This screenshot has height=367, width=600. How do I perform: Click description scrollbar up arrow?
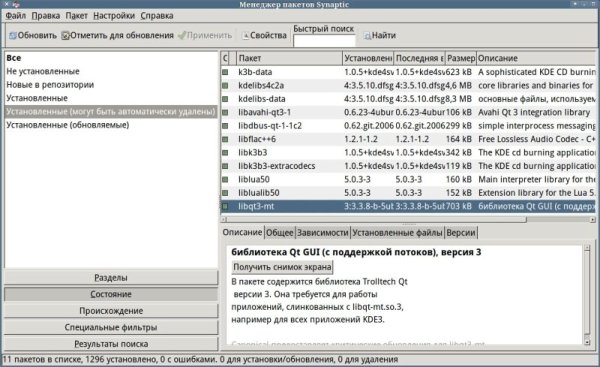pyautogui.click(x=587, y=248)
